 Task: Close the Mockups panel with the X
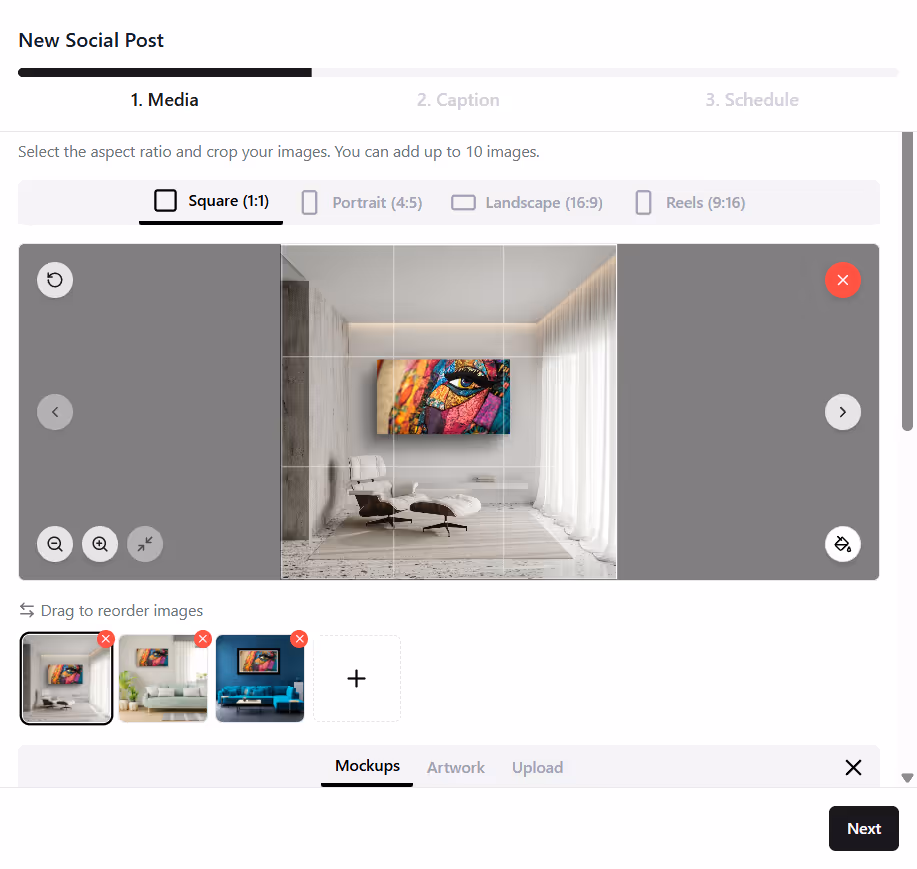pos(853,767)
